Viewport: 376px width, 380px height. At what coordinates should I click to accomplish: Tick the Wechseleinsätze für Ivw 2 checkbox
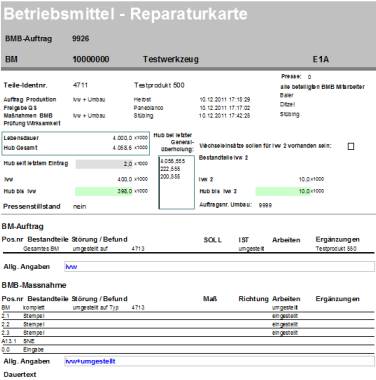pyautogui.click(x=351, y=146)
